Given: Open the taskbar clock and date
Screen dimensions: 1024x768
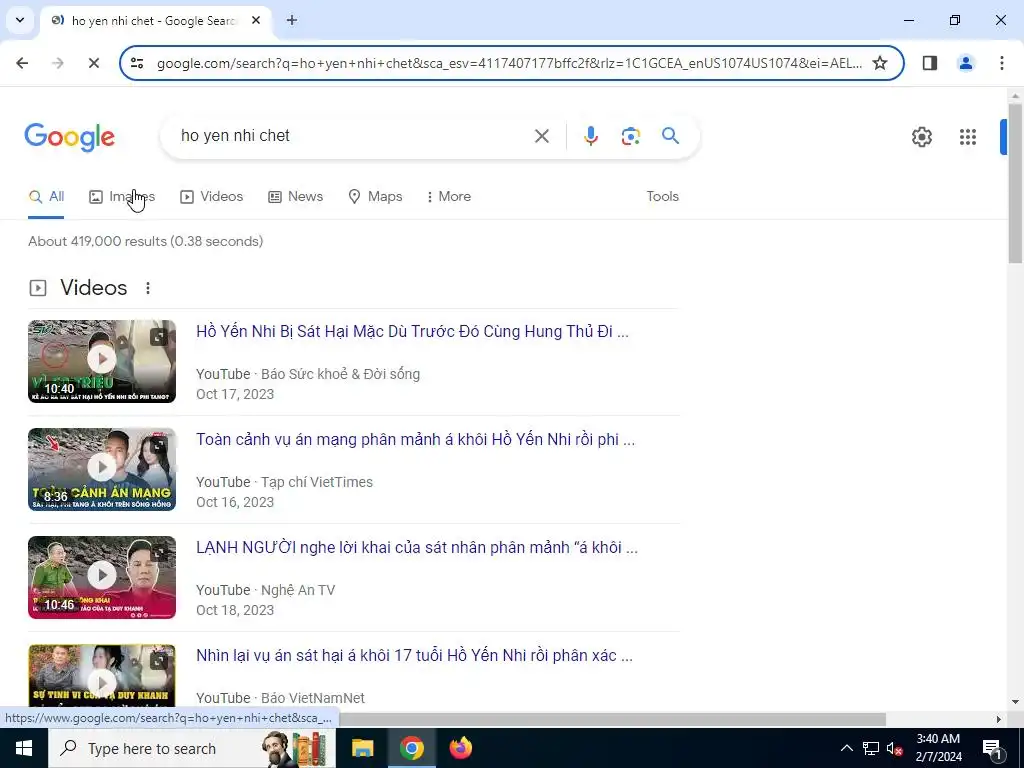Looking at the screenshot, I should pos(938,748).
